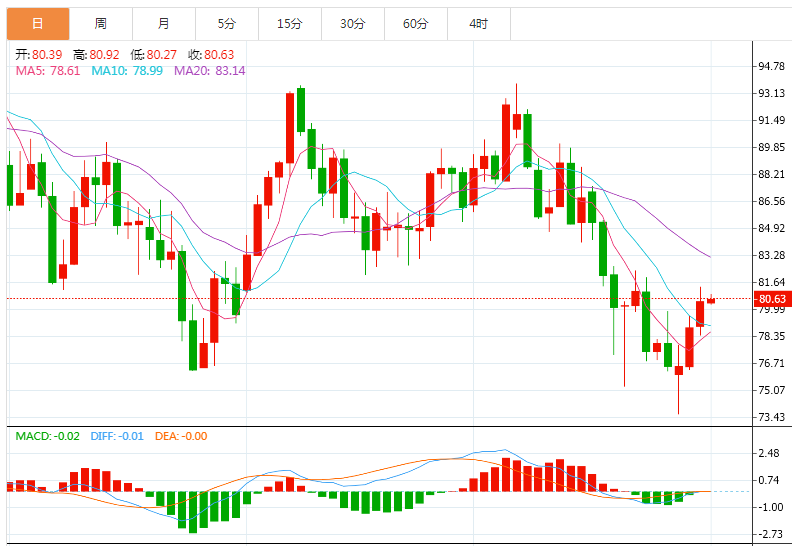The image size is (792, 546).
Task: Click the MA10: 78.99 indicator label
Action: (127, 71)
